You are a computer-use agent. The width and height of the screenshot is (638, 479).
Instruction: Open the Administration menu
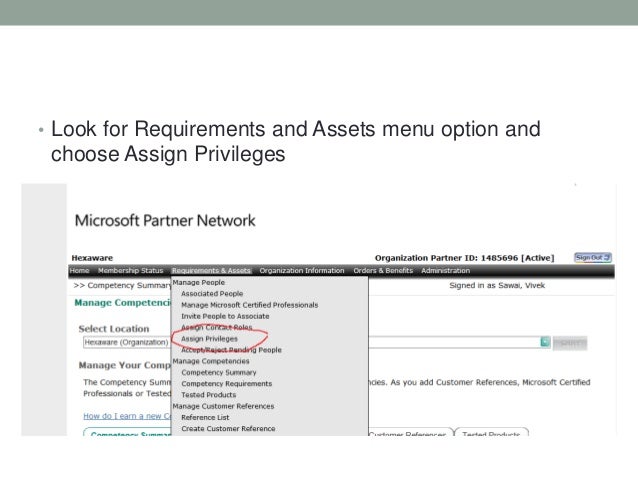446,271
